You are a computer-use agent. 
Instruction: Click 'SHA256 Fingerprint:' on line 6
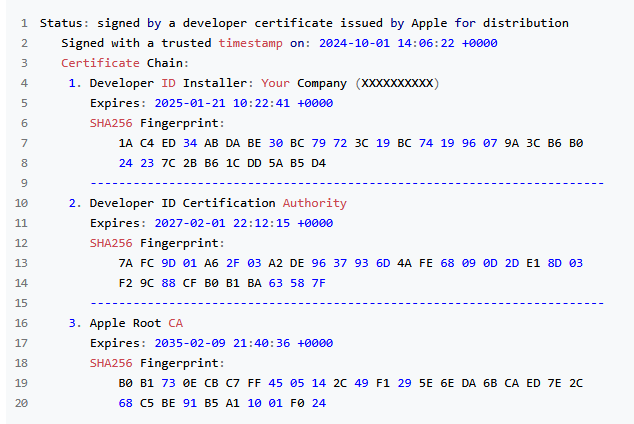[x=157, y=123]
